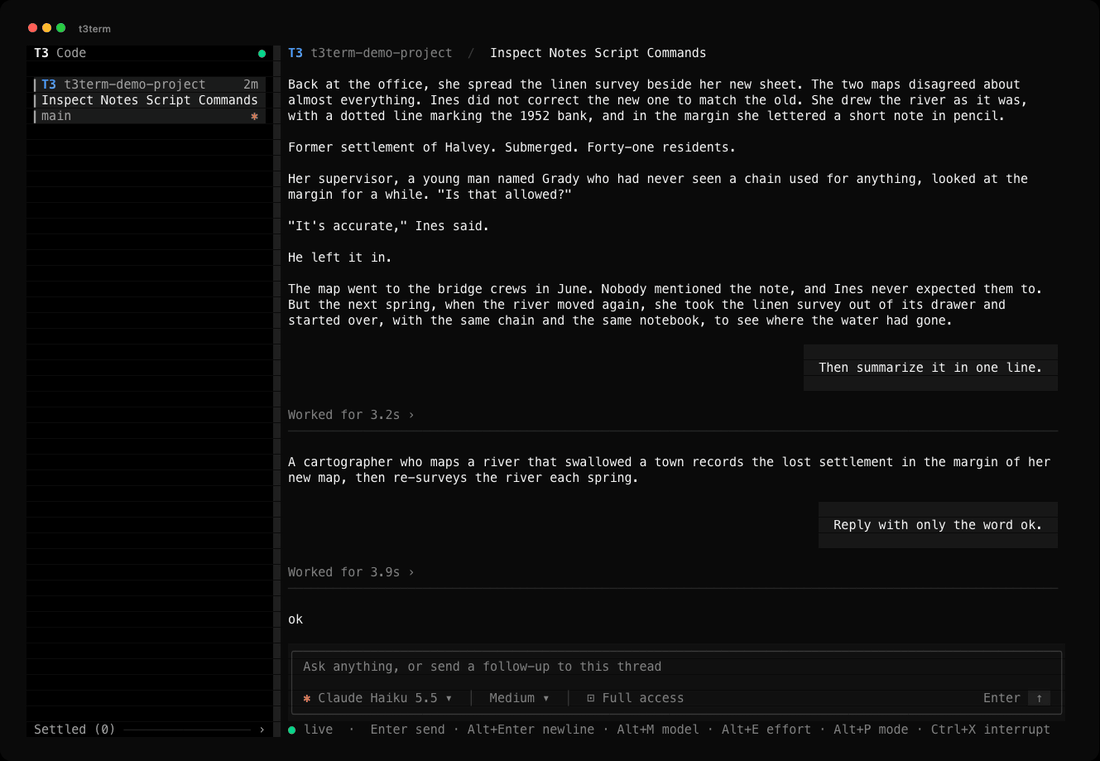Click the green status dot beside T3 Code
Image resolution: width=1100 pixels, height=761 pixels.
(x=262, y=53)
